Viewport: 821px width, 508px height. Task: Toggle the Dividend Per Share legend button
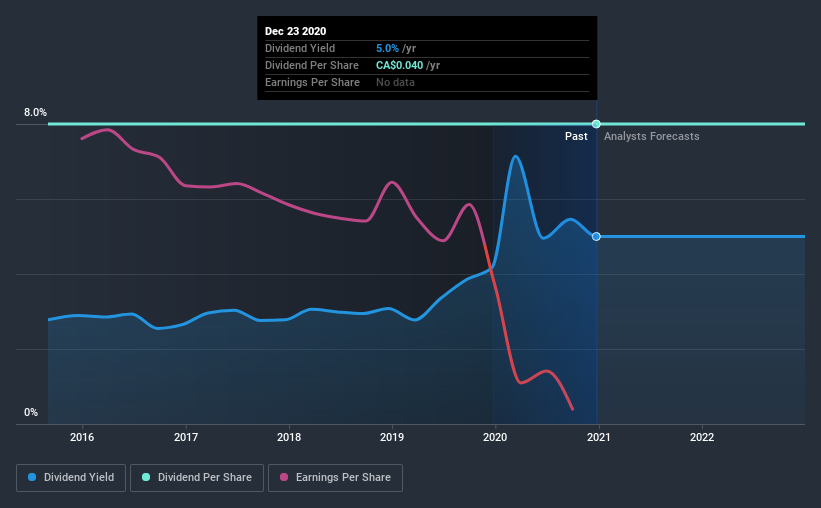pos(197,478)
